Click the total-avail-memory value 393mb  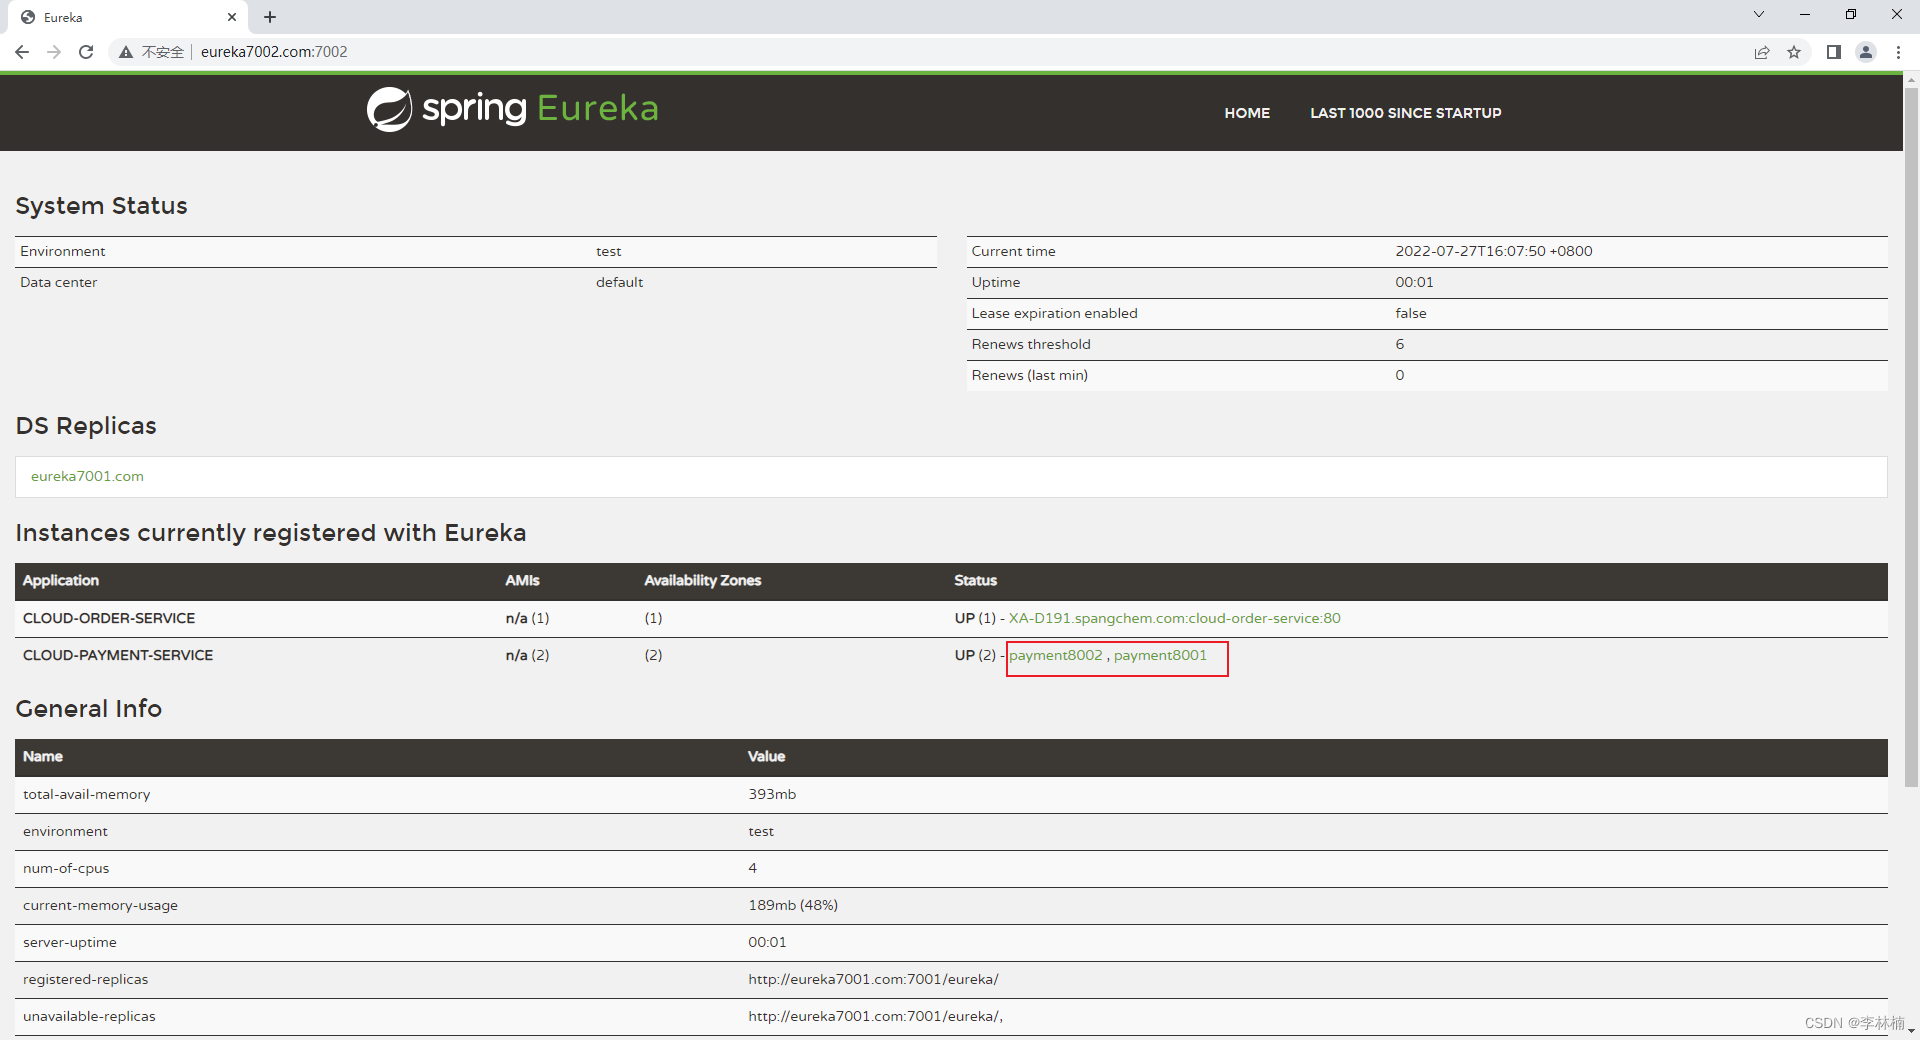pos(772,794)
